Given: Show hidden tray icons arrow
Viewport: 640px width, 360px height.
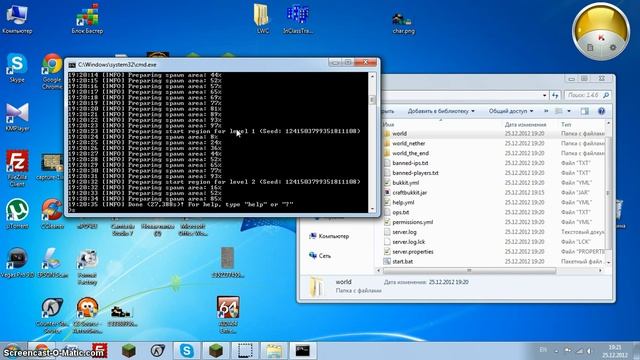Looking at the screenshot, I should [x=556, y=350].
